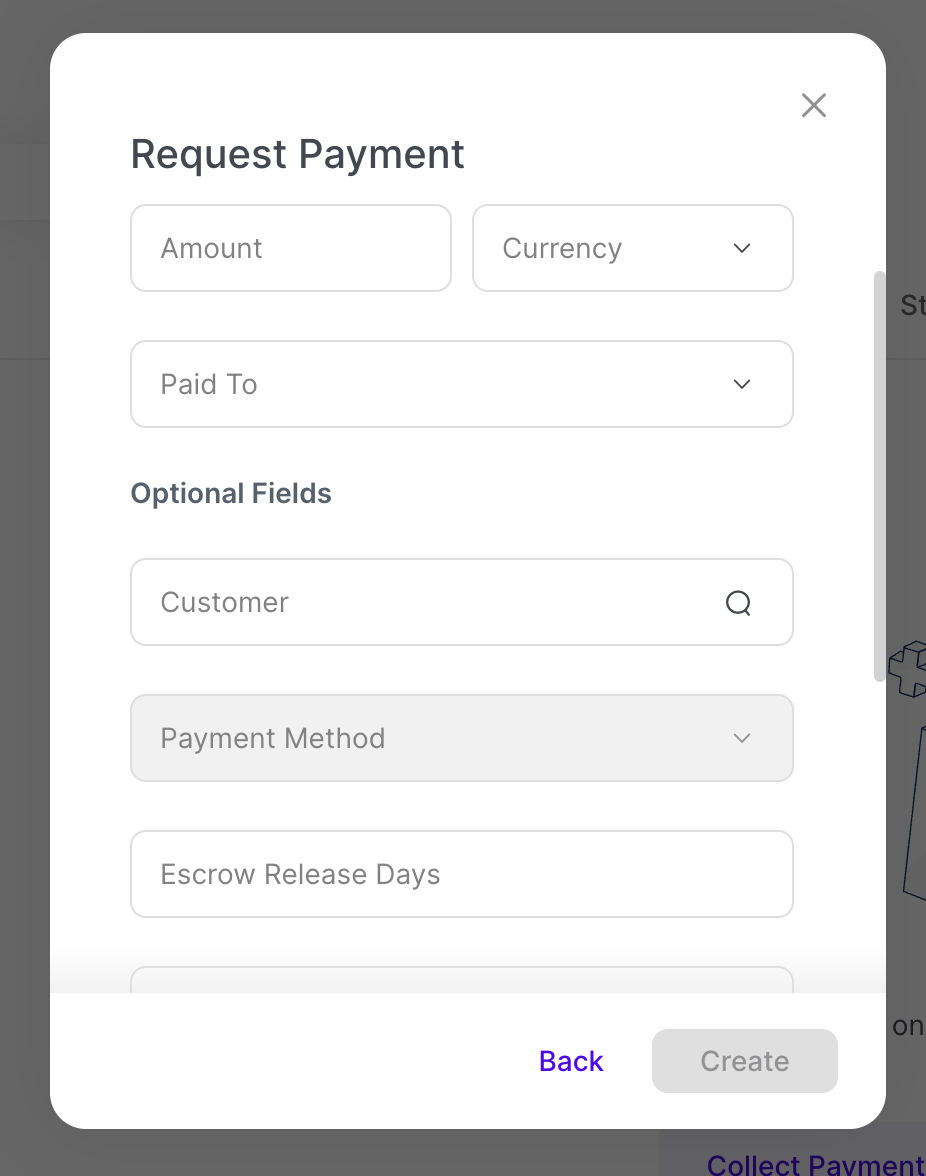The height and width of the screenshot is (1176, 926).
Task: Click the plus-shaped illustration at right edge
Action: (908, 669)
